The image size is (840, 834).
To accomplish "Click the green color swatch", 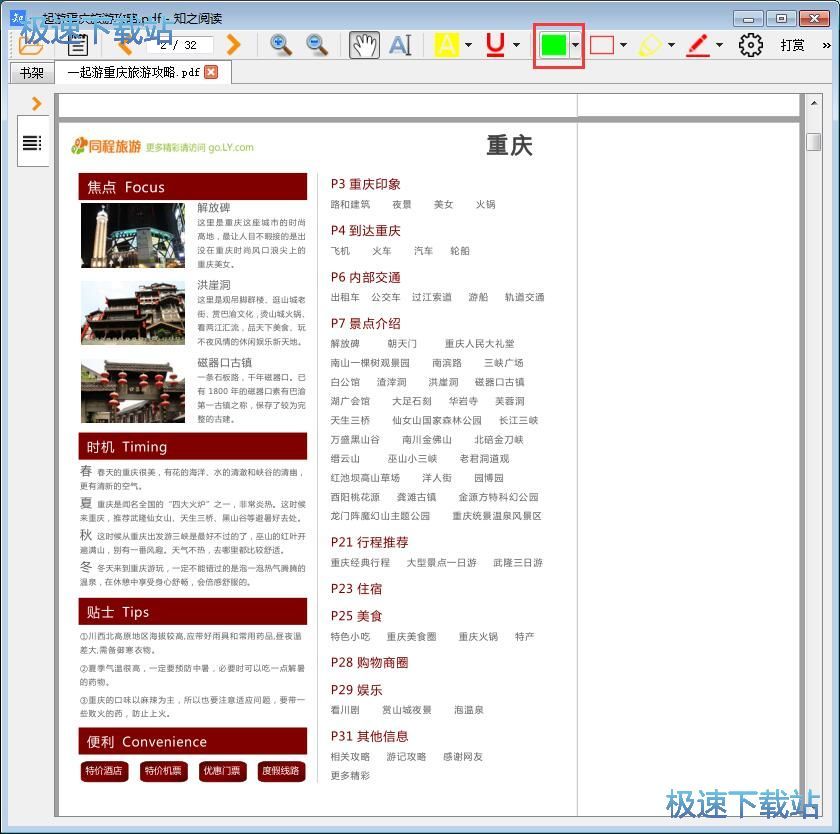I will click(x=553, y=45).
